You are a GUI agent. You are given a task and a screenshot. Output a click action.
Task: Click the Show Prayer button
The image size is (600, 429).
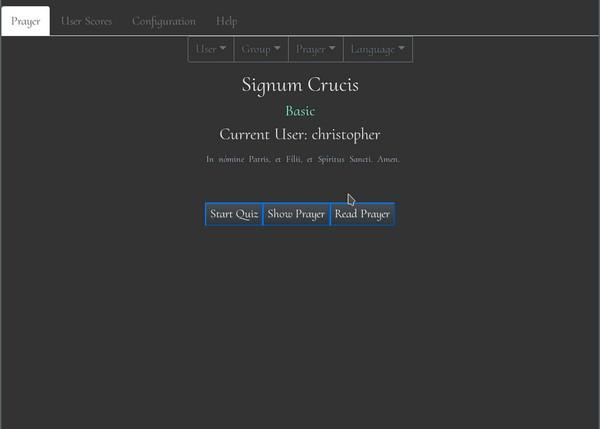[296, 214]
